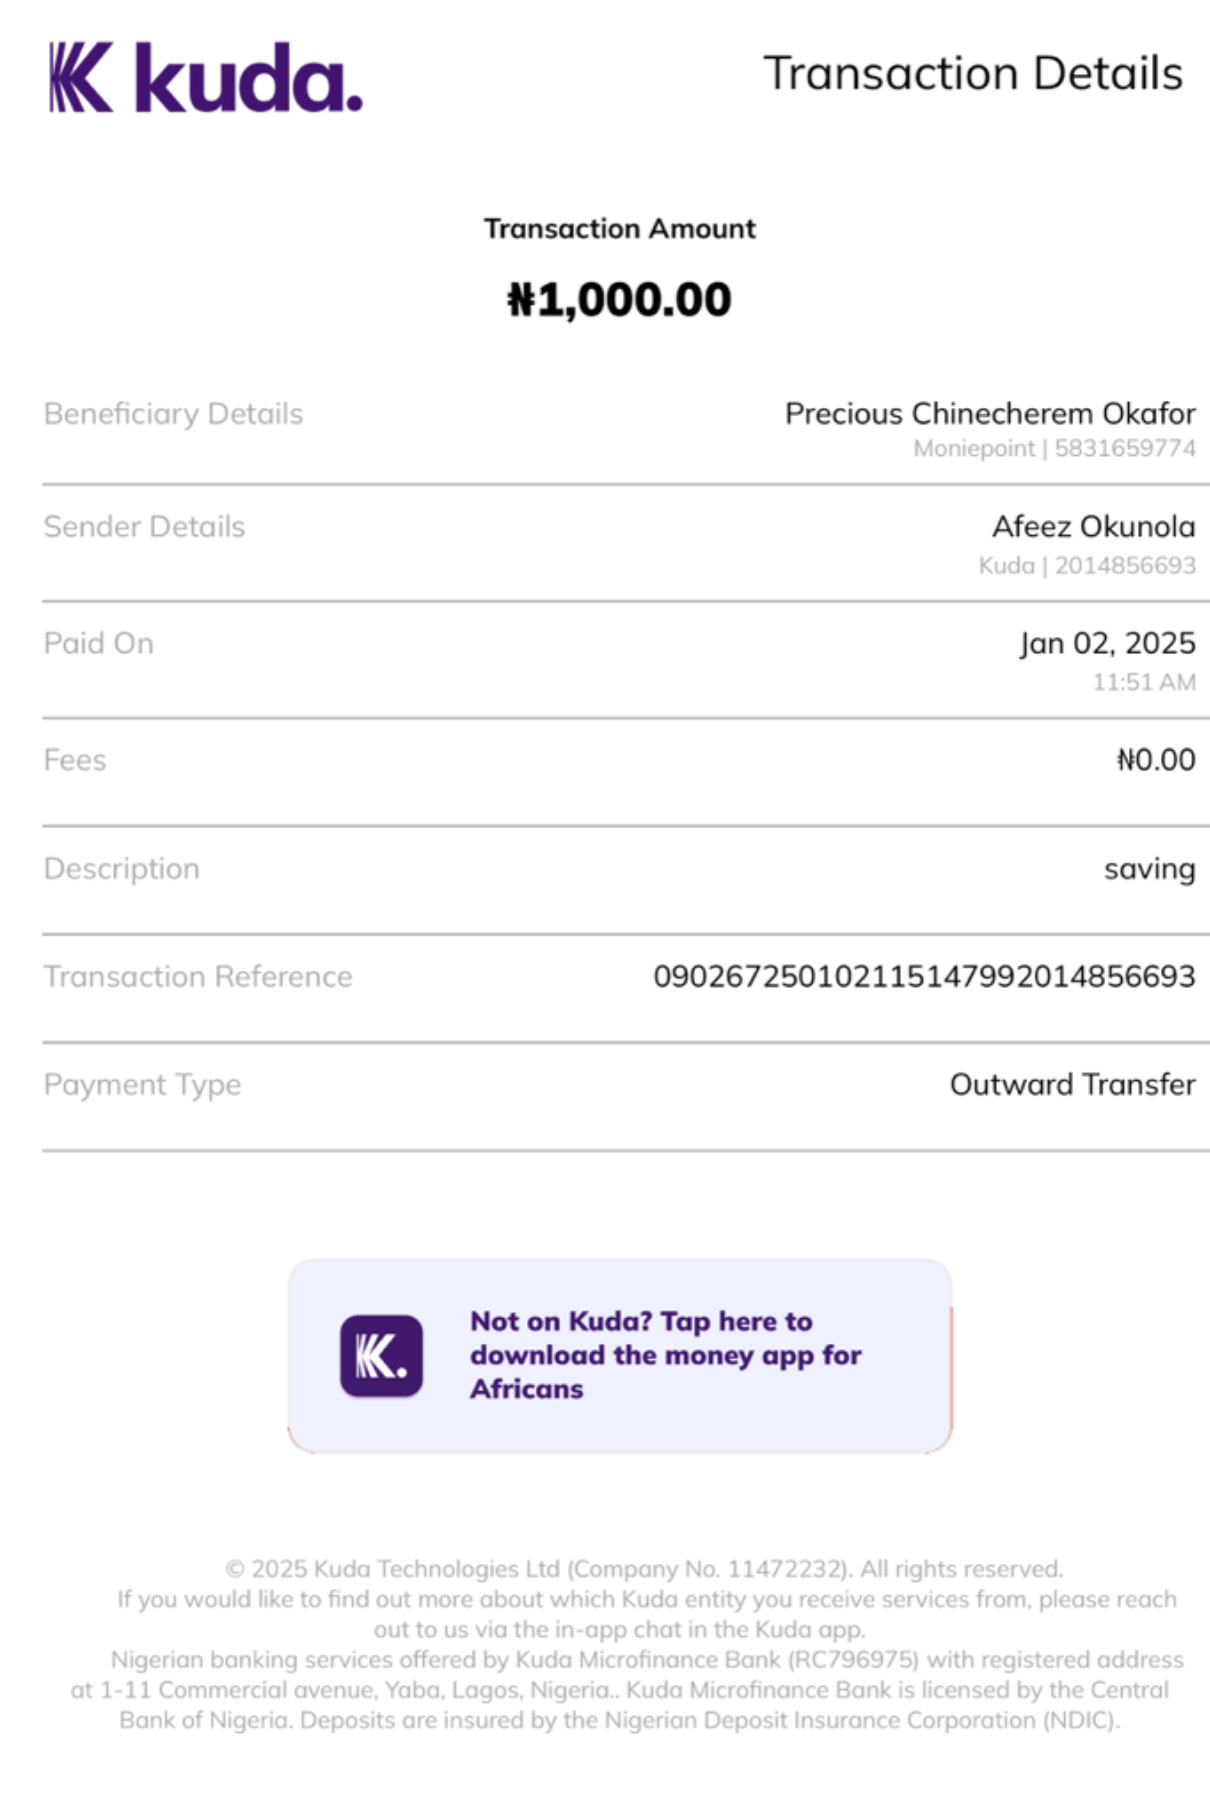Viewport: 1210px width, 1806px height.
Task: Click the Kuda account number 2014856693
Action: click(1125, 566)
